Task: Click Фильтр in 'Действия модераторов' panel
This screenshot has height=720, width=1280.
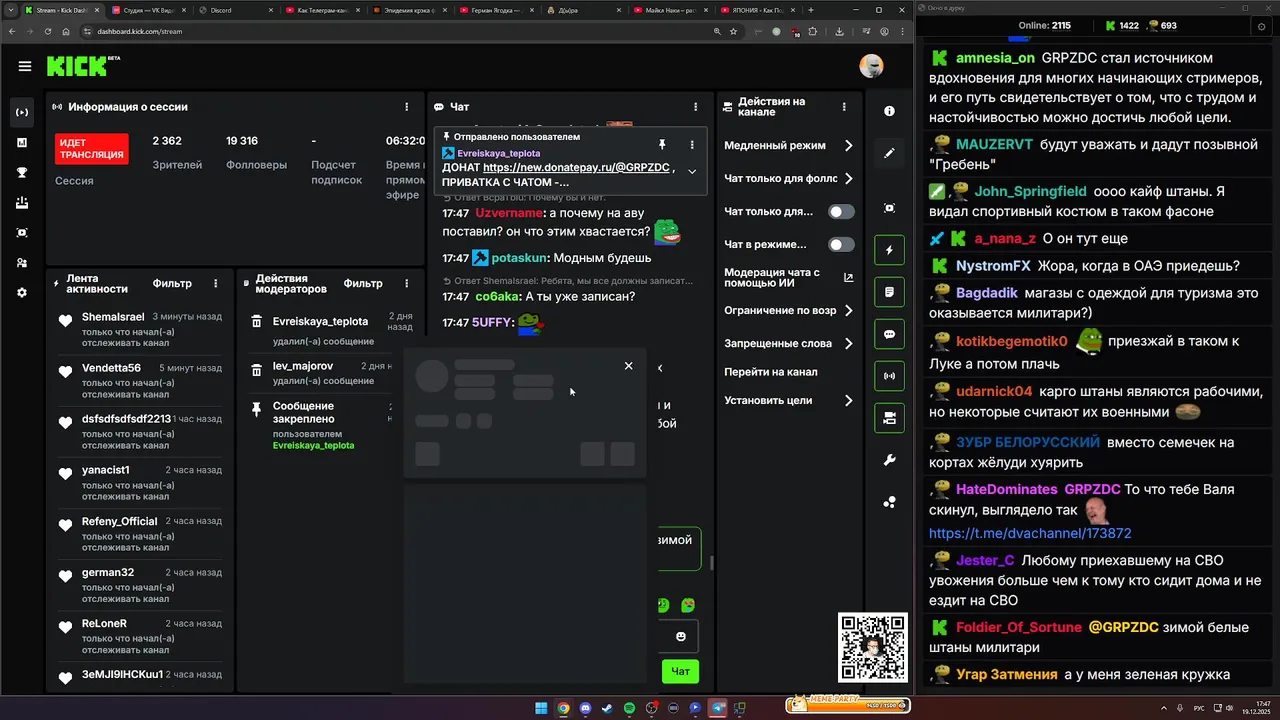Action: click(x=363, y=284)
